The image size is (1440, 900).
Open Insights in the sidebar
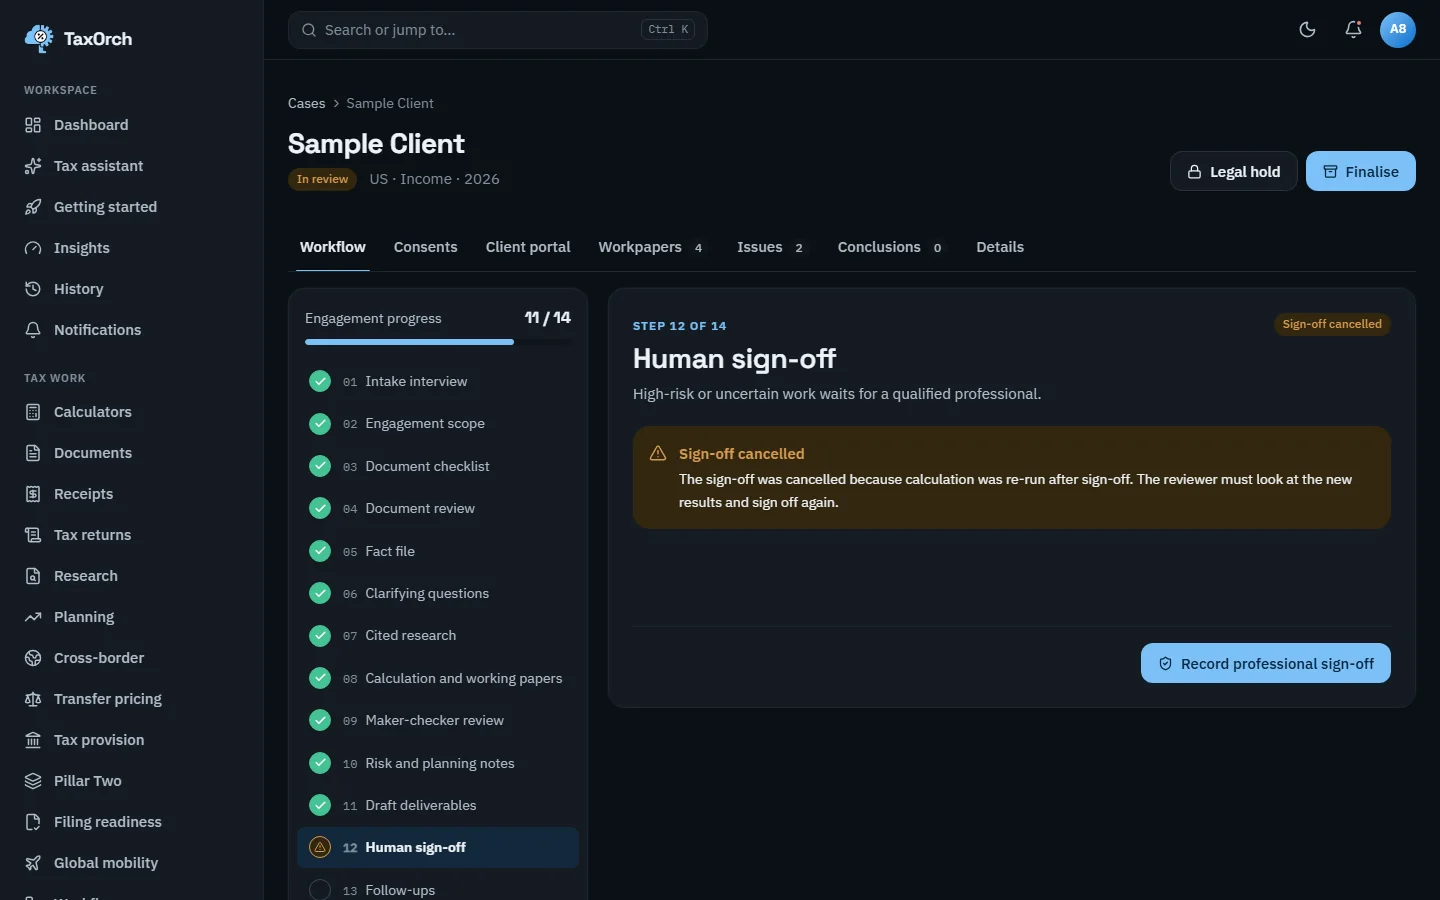(x=132, y=248)
